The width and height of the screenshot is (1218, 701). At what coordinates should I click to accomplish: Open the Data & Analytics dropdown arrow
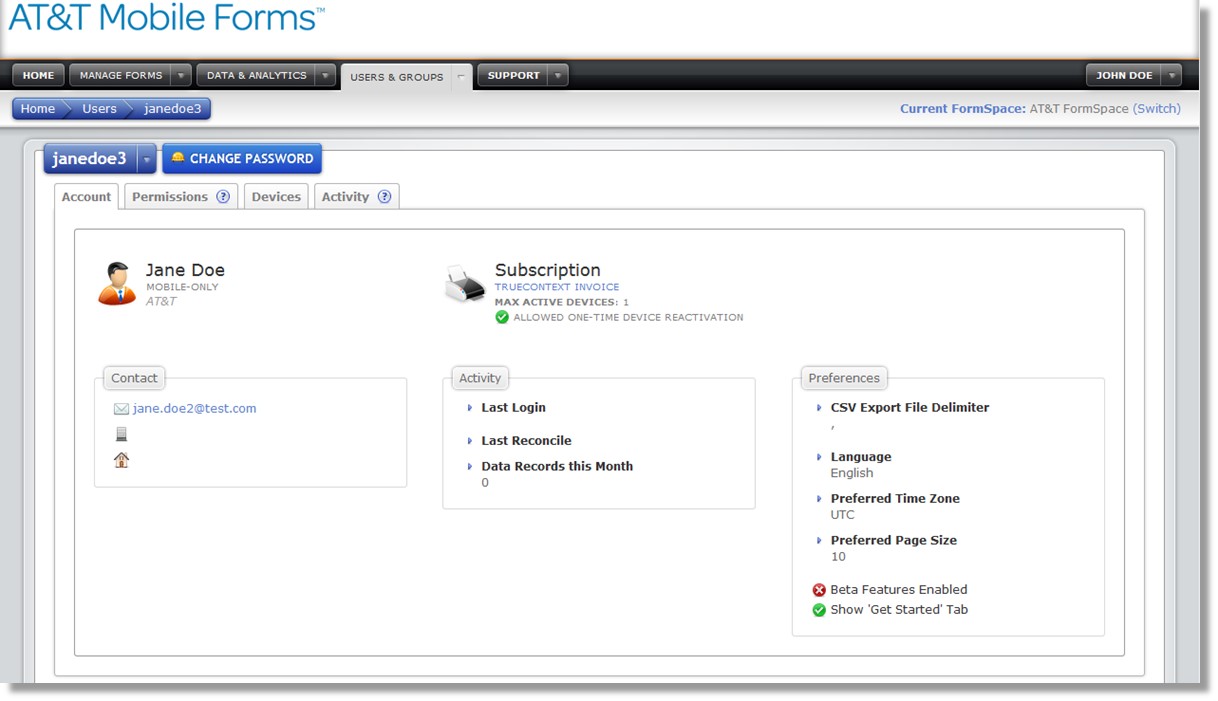pyautogui.click(x=325, y=75)
